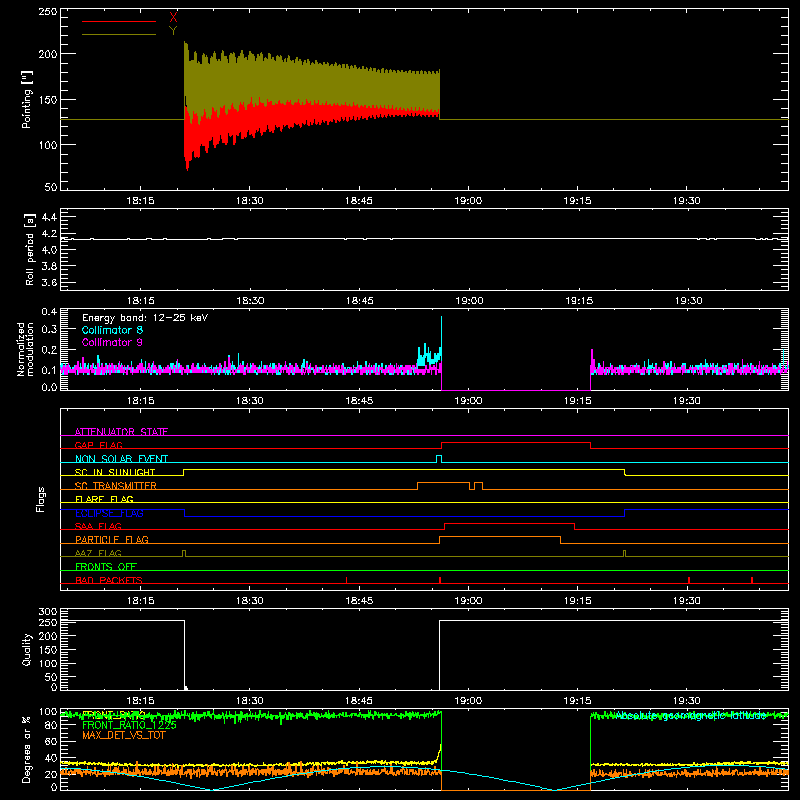Select the GAP_FLAG label
Image resolution: width=800 pixels, height=800 pixels.
point(98,445)
